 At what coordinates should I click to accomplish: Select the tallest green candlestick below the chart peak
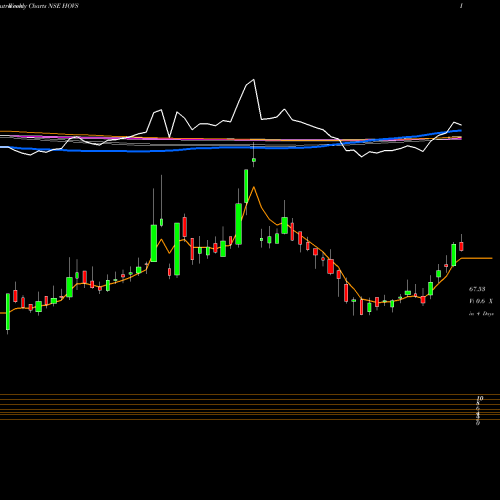(x=238, y=224)
